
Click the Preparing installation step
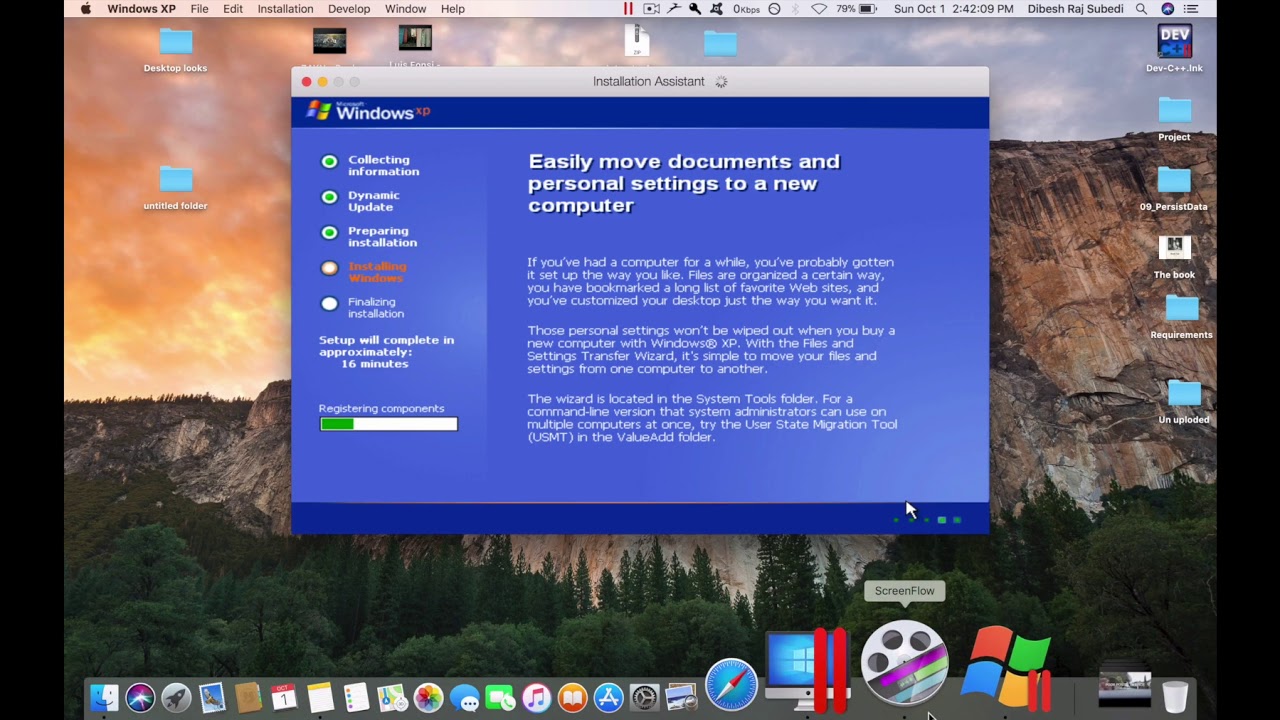pos(369,236)
